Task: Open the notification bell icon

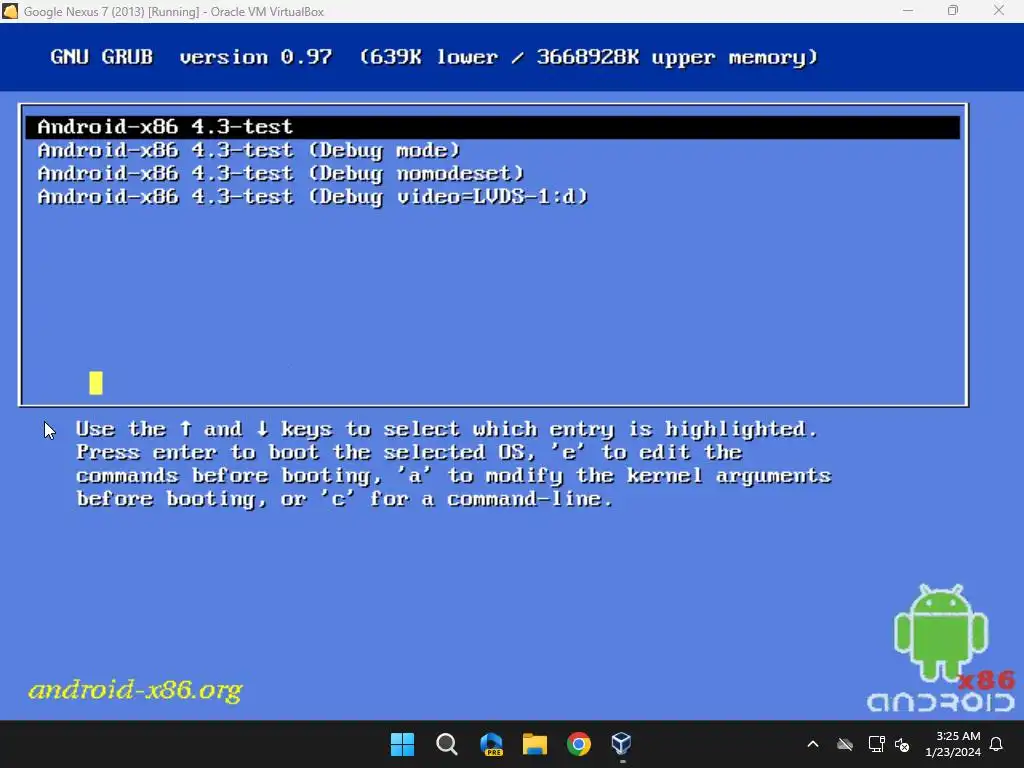Action: (x=997, y=744)
